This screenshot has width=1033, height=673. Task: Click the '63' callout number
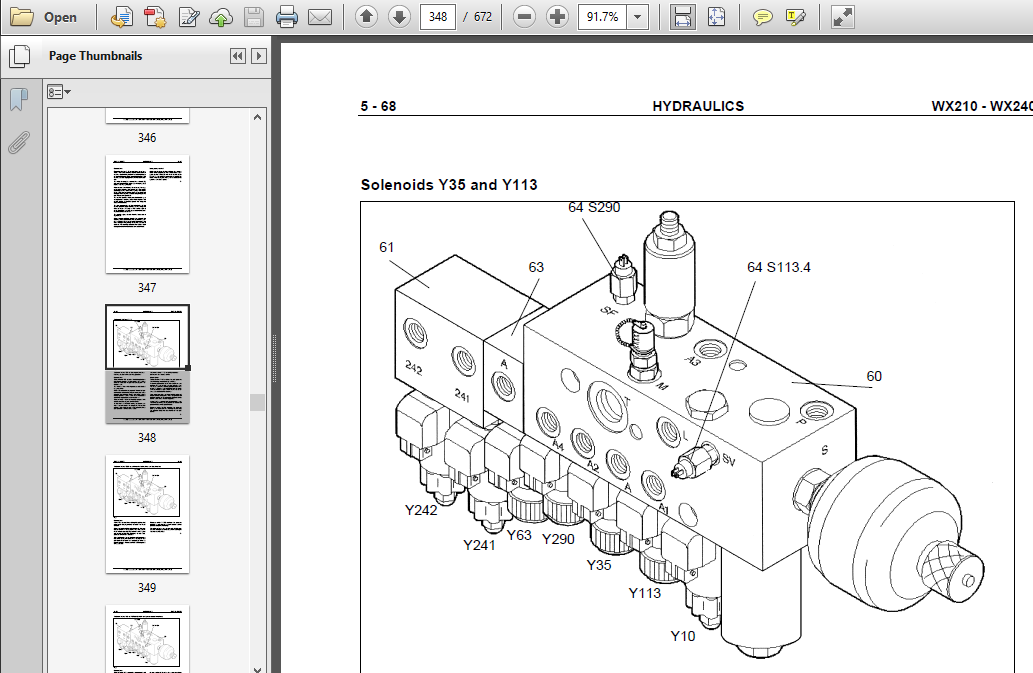tap(536, 267)
